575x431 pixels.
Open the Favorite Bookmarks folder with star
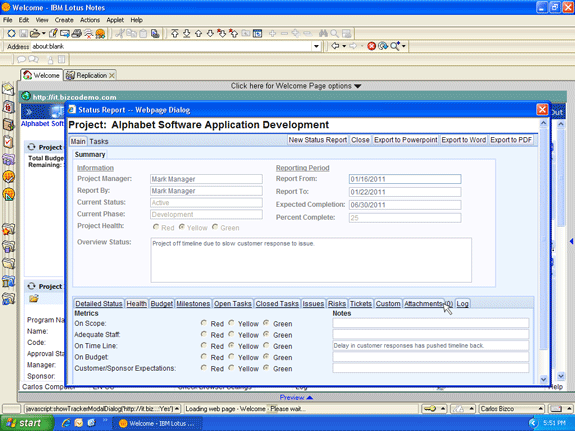tap(8, 229)
